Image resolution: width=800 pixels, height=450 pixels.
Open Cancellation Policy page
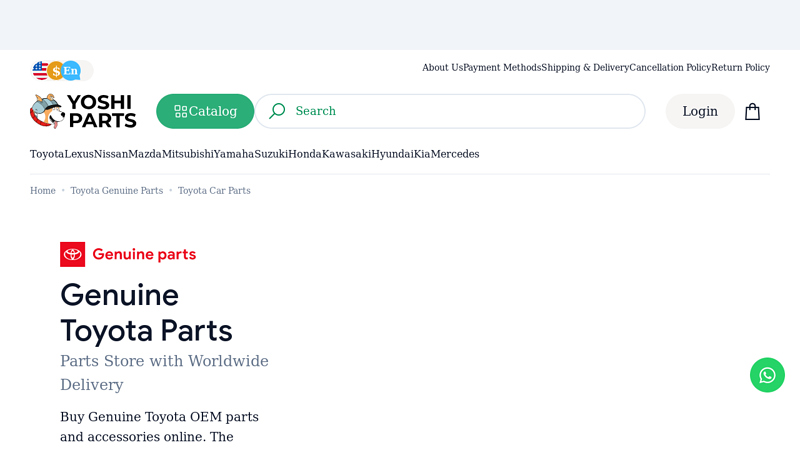pyautogui.click(x=670, y=67)
